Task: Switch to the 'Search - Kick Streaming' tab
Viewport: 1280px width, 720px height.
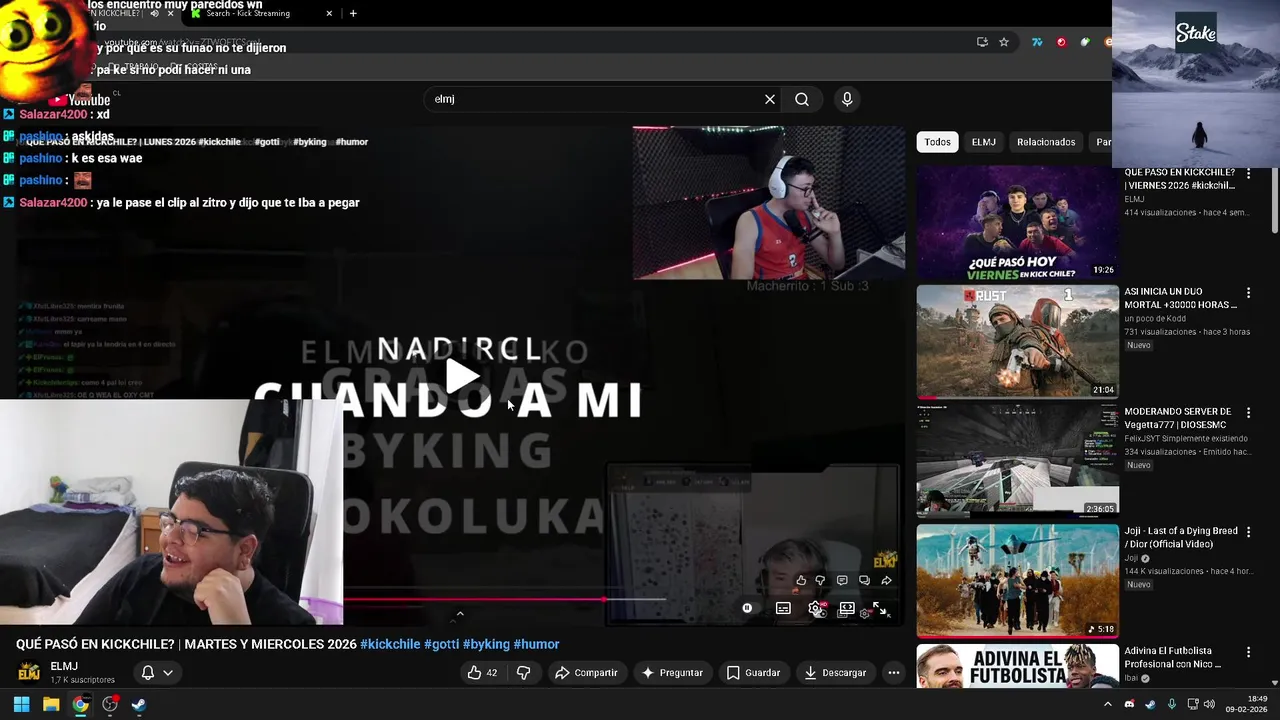Action: coord(262,13)
